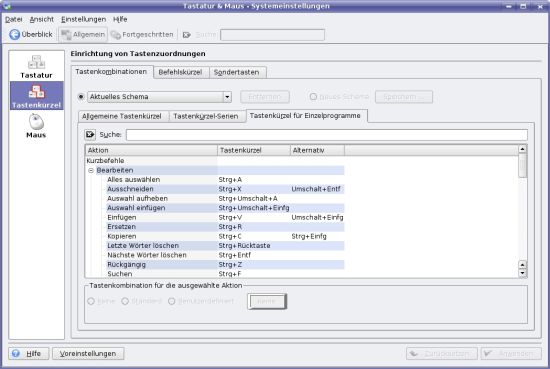Clear the Suche filter icon
The image size is (550, 369).
click(90, 134)
